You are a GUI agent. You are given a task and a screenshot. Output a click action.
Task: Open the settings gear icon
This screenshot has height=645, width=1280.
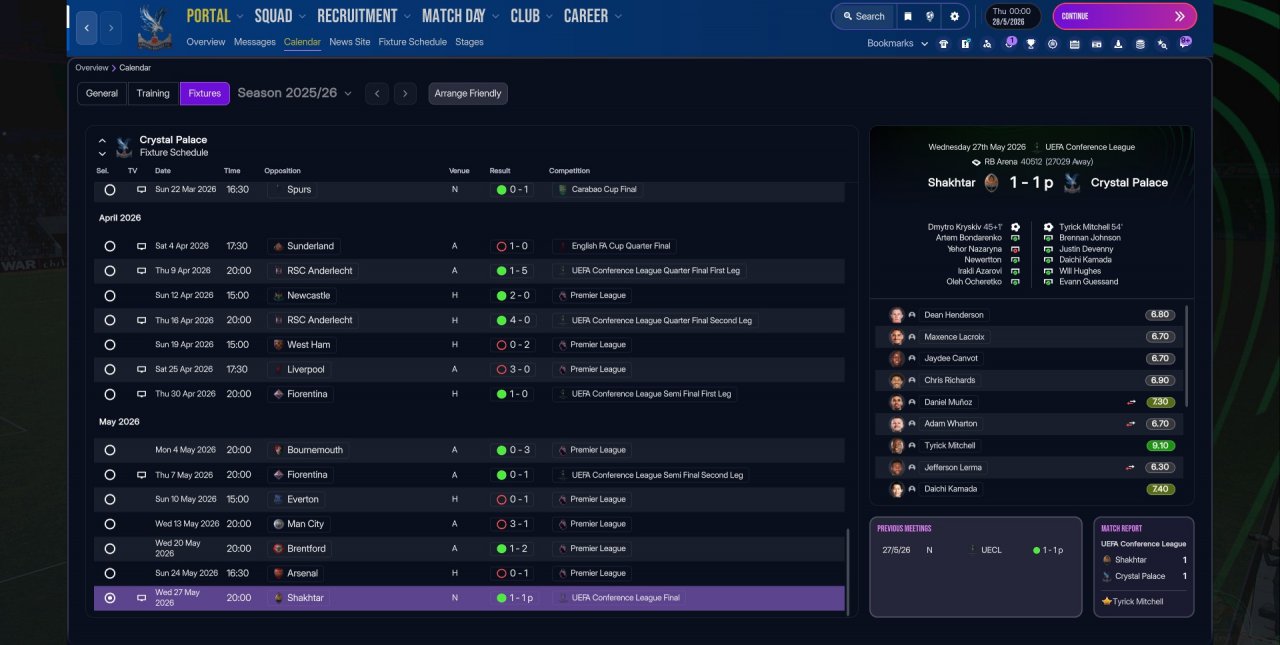[x=954, y=16]
